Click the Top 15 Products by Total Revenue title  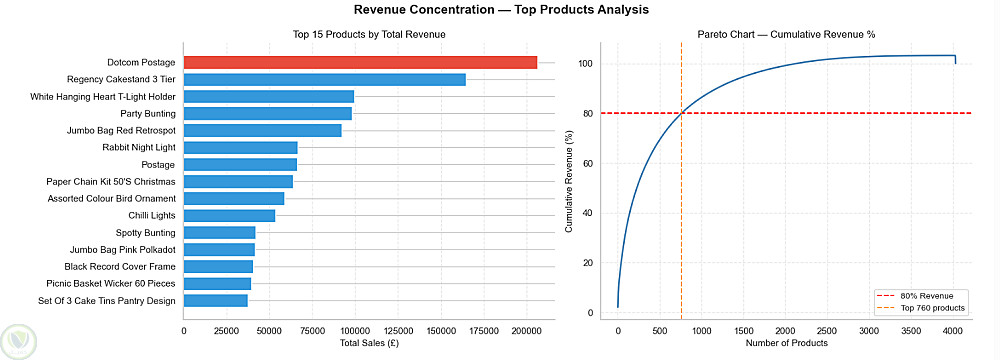(369, 34)
